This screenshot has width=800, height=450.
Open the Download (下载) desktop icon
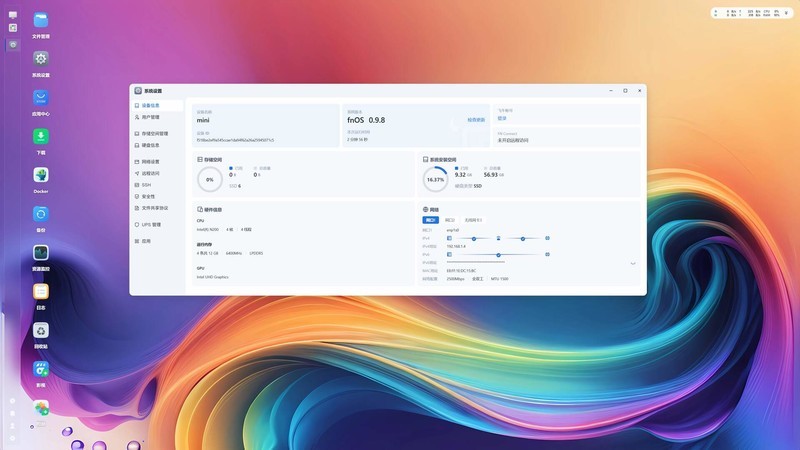click(x=41, y=136)
